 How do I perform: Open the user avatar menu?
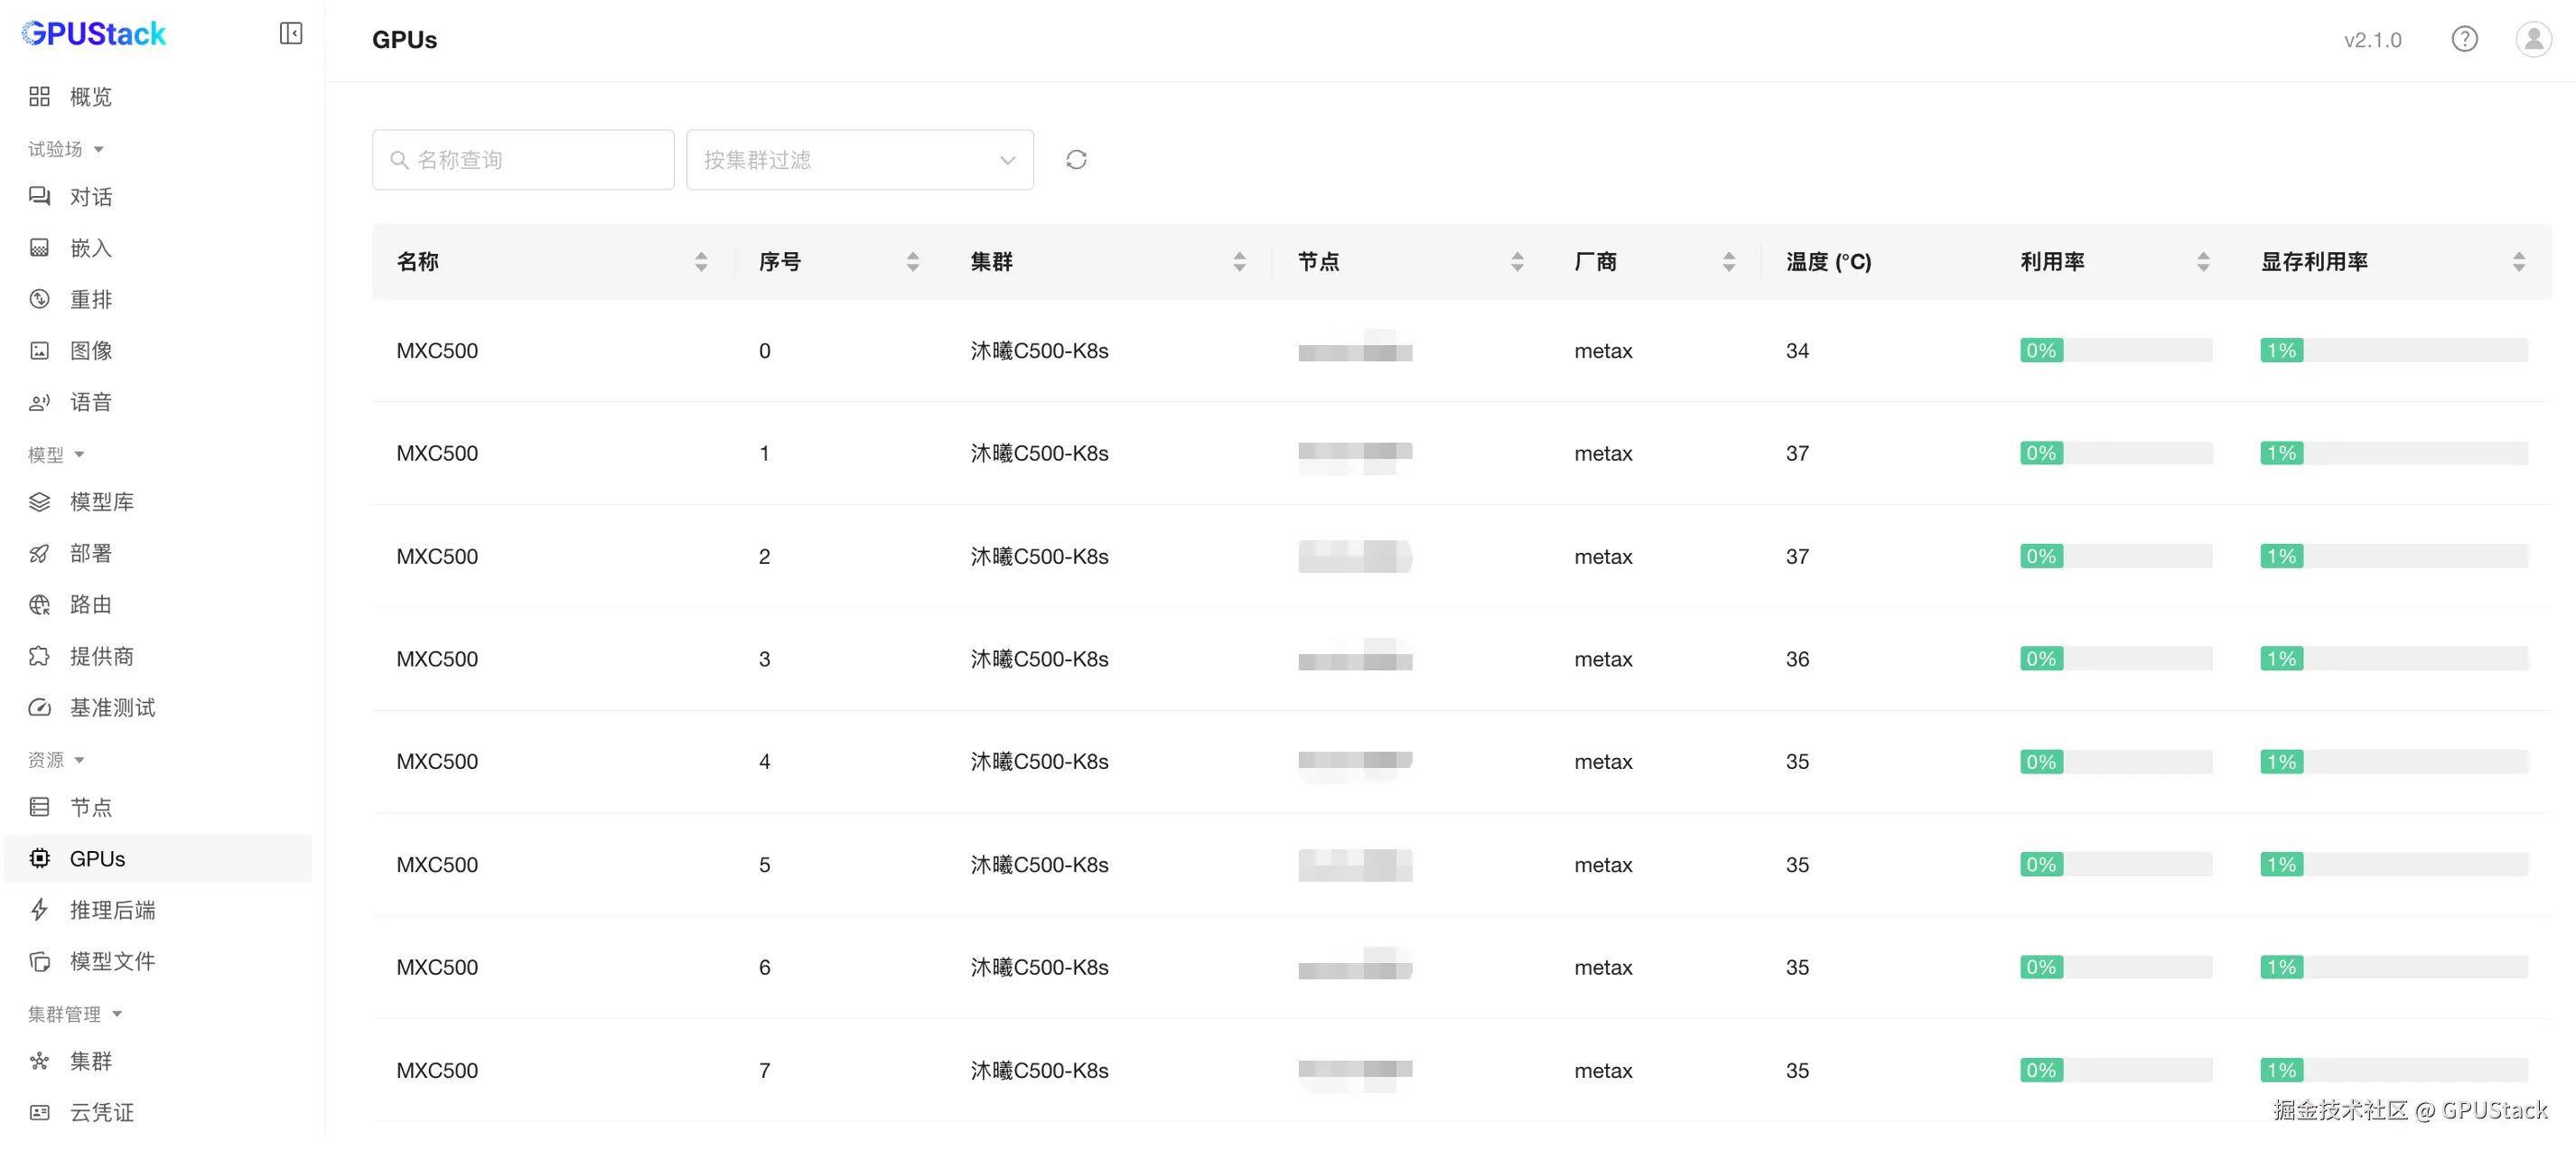pos(2533,39)
